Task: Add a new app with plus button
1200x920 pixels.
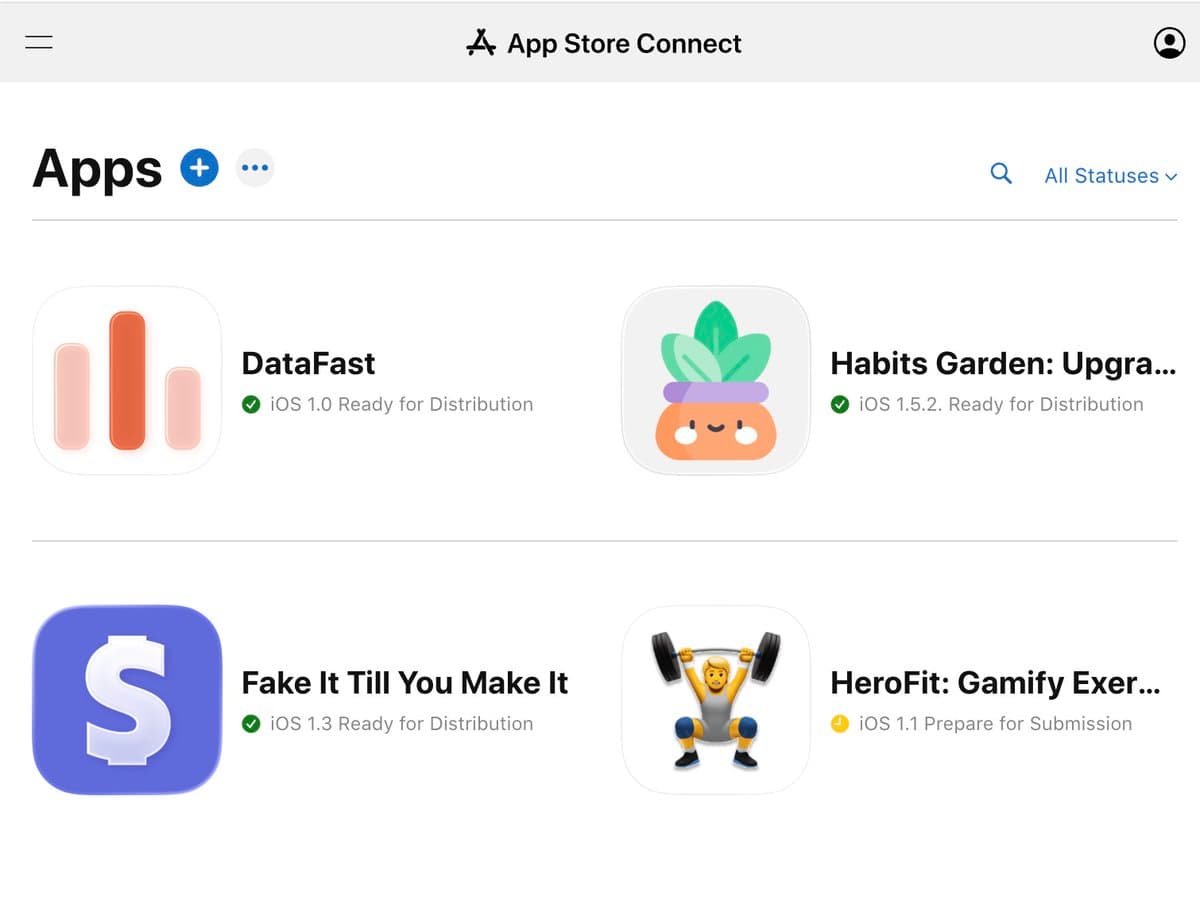Action: pos(199,167)
